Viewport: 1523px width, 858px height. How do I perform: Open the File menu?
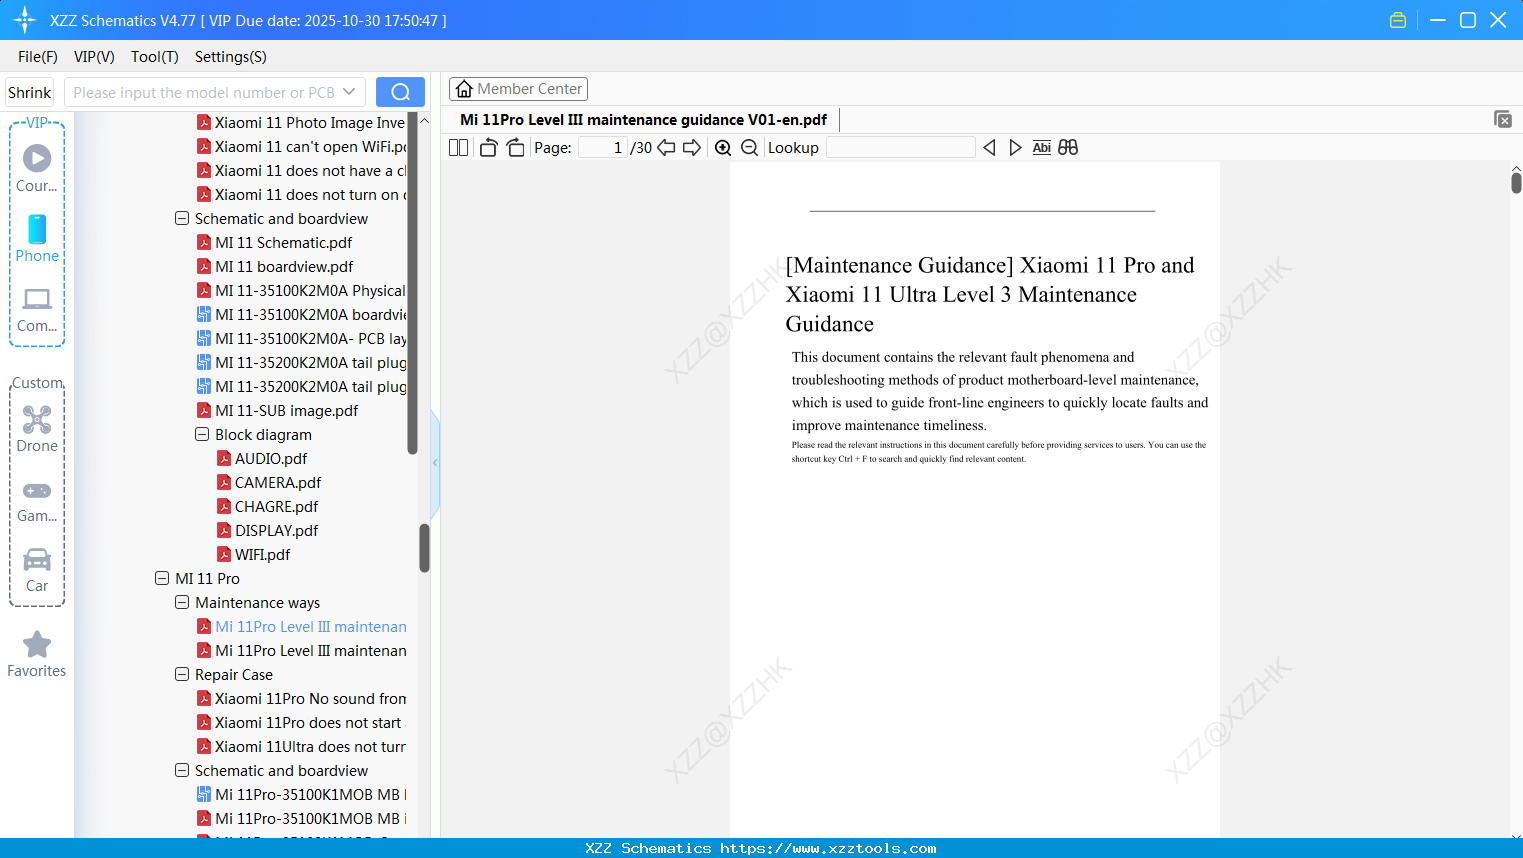point(38,57)
